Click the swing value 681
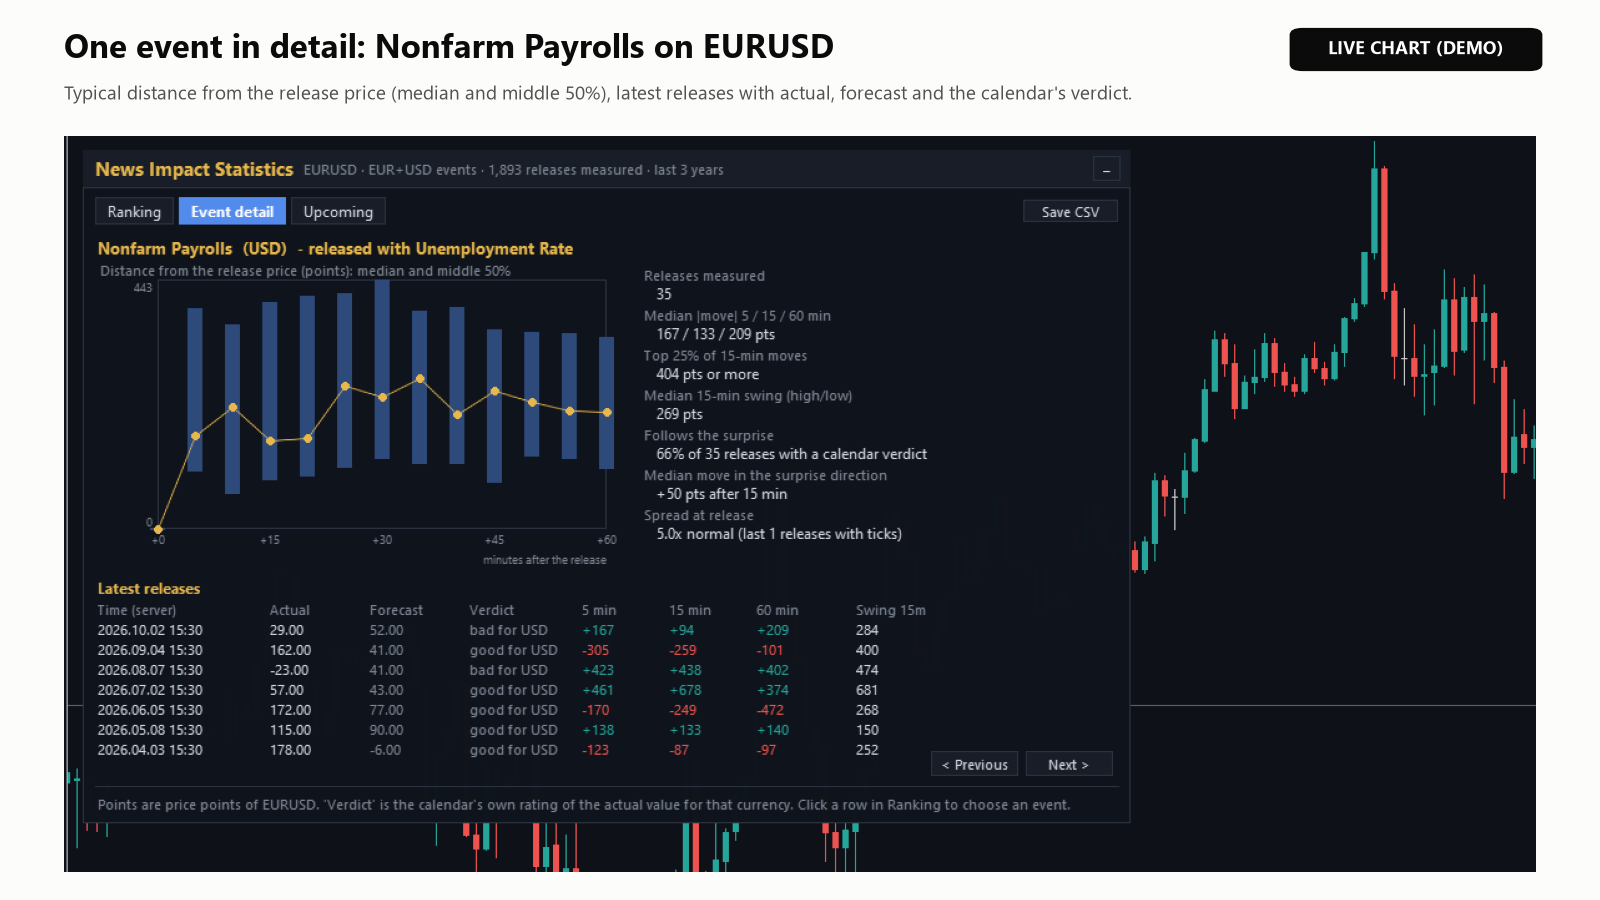The image size is (1600, 900). coord(867,691)
